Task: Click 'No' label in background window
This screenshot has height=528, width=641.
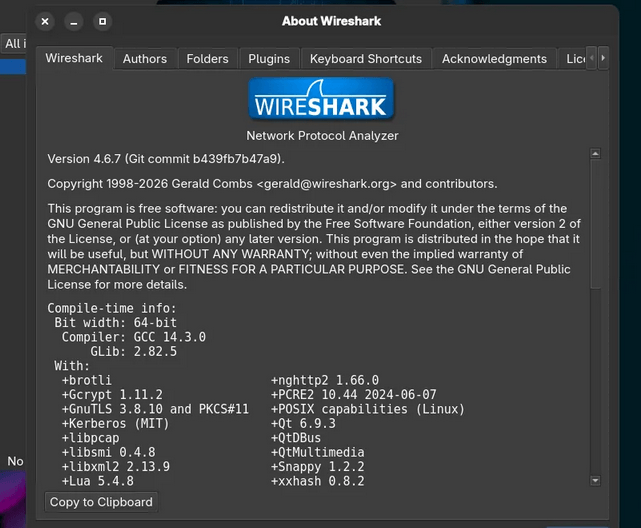Action: 16,461
